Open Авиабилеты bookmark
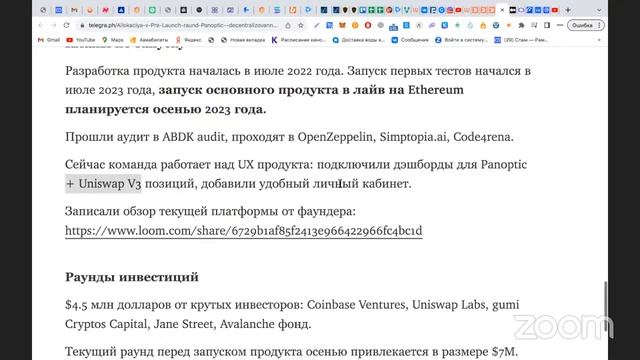 click(x=149, y=40)
